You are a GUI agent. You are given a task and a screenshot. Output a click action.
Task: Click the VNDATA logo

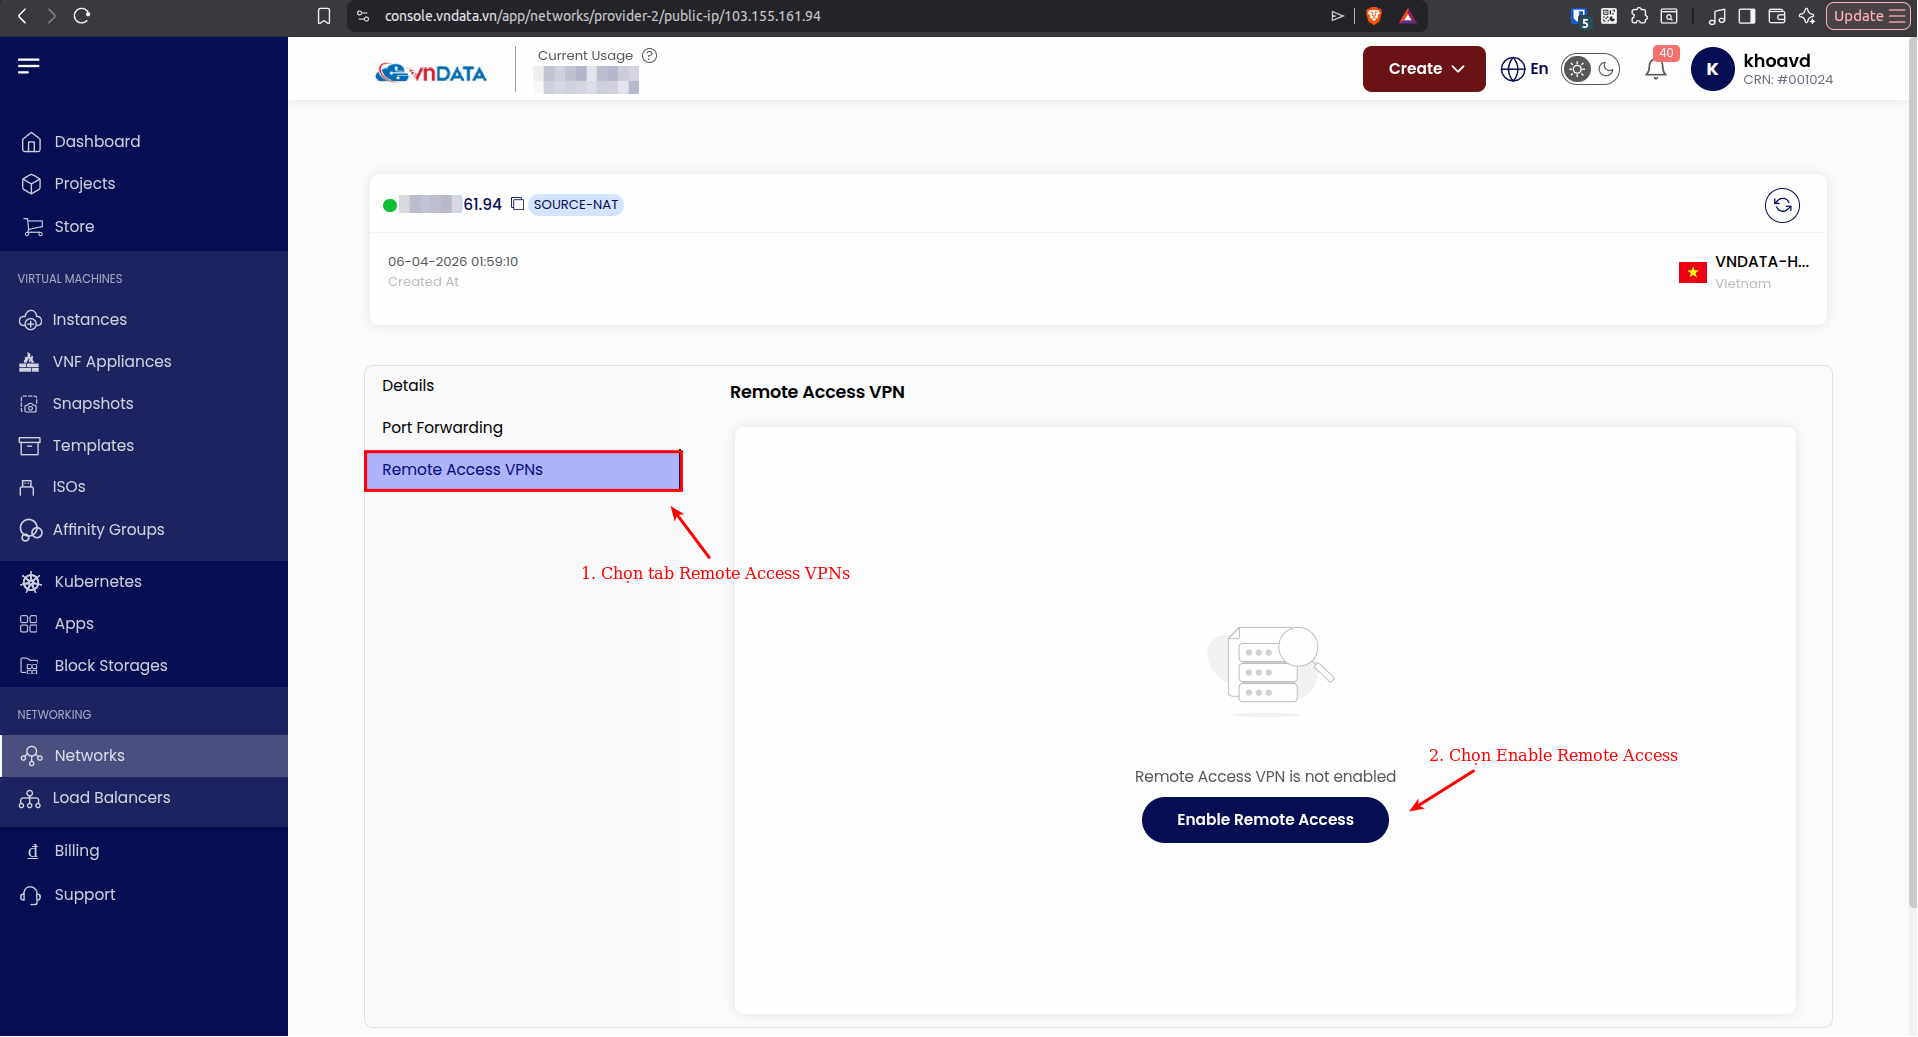431,73
